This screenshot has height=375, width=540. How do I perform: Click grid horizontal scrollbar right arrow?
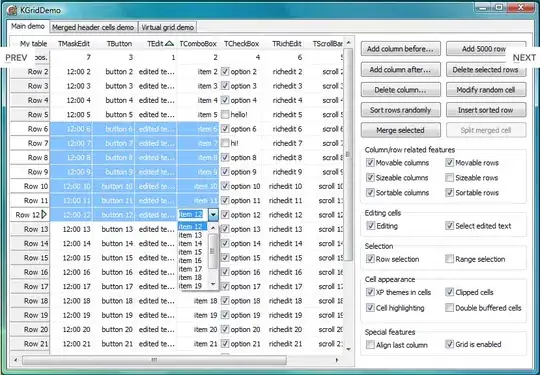337,360
